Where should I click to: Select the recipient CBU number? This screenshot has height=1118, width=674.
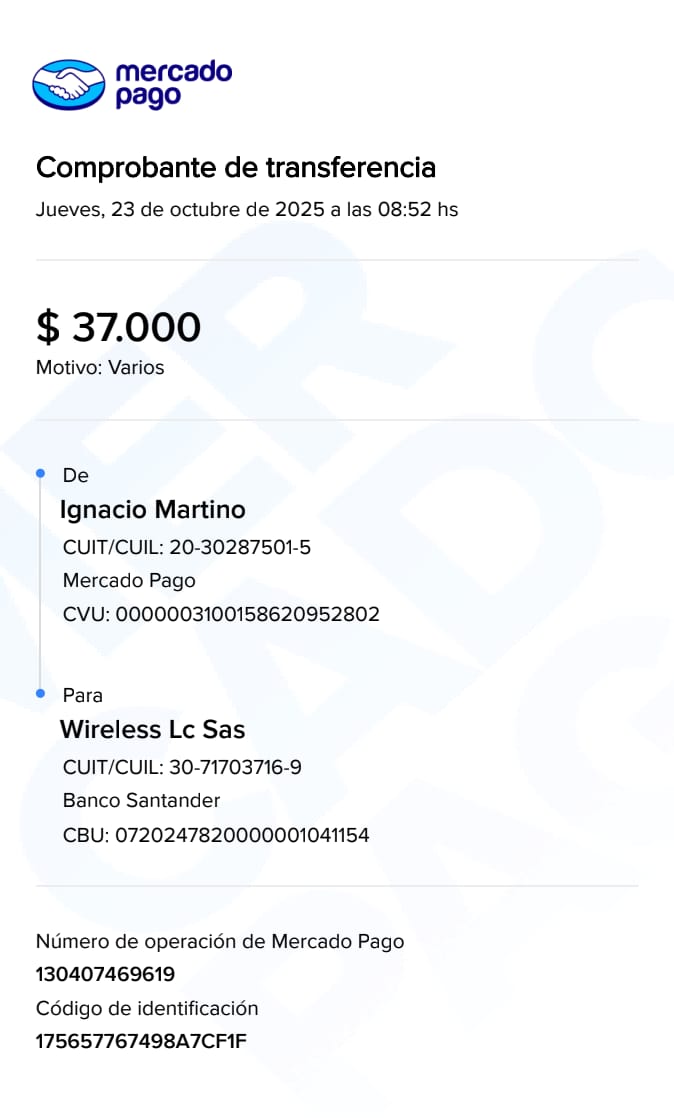click(243, 834)
